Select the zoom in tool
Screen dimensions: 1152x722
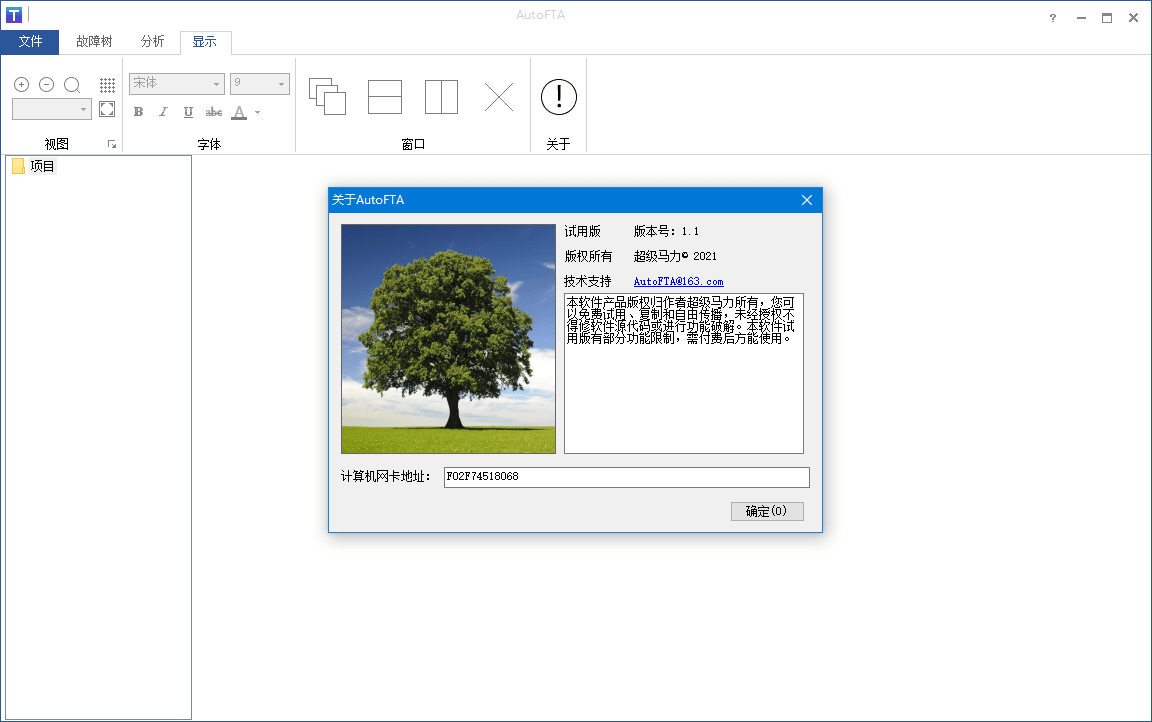pyautogui.click(x=21, y=85)
